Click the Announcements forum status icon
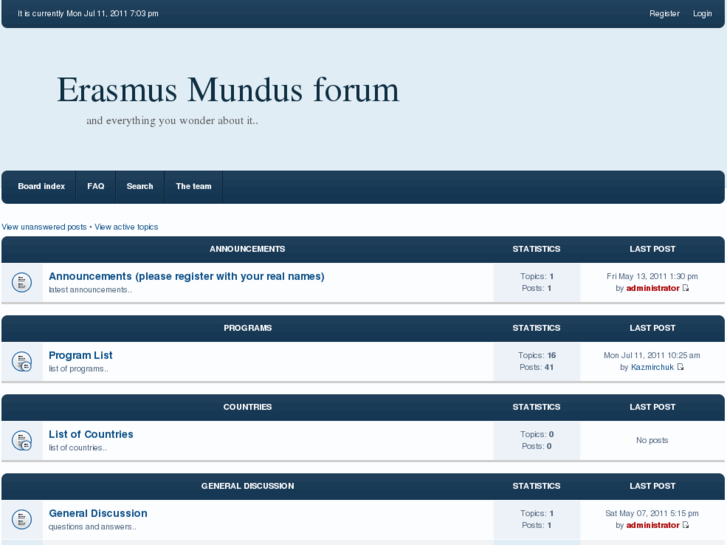The height and width of the screenshot is (545, 727). point(22,282)
